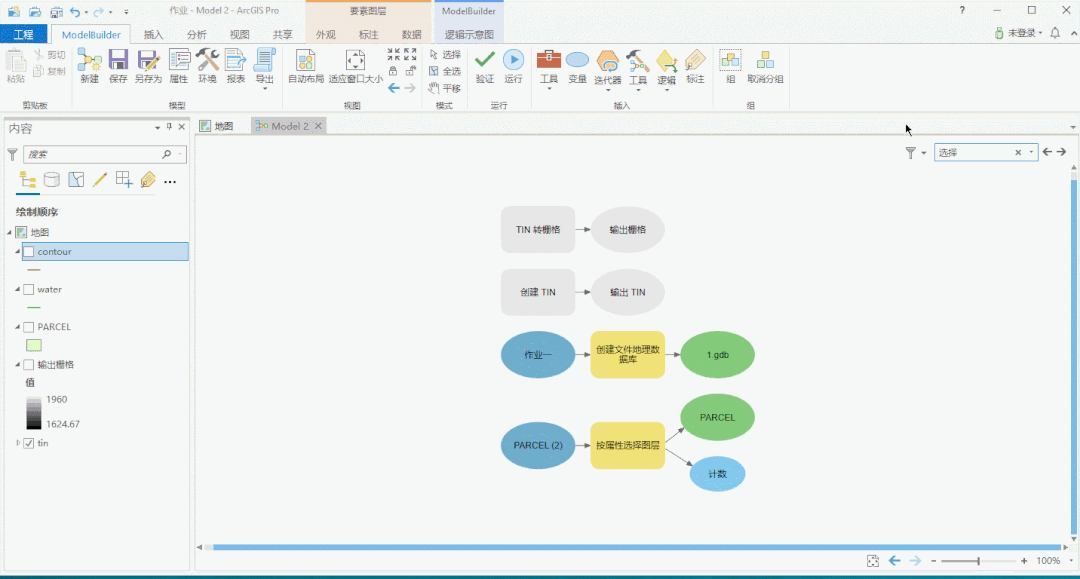Toggle the 输出栅格 layer checkbox
This screenshot has width=1080, height=579.
[x=29, y=365]
